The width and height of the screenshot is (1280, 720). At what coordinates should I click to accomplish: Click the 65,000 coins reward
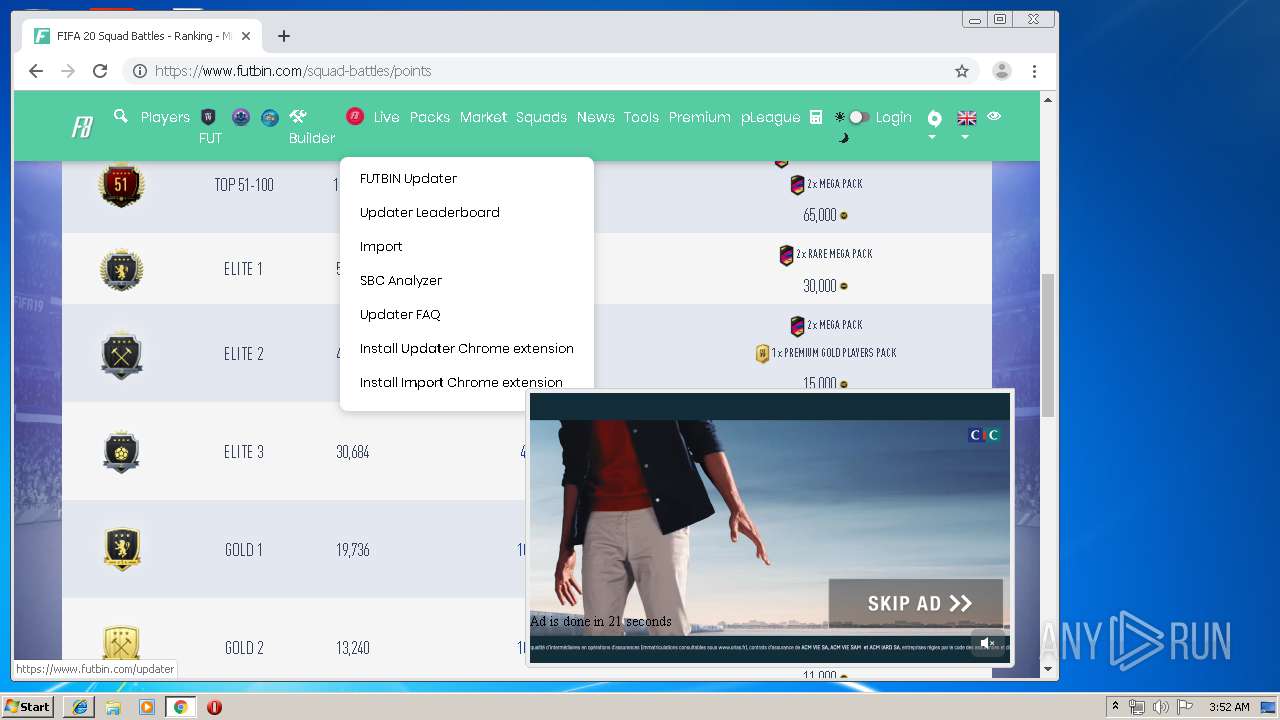pos(825,215)
